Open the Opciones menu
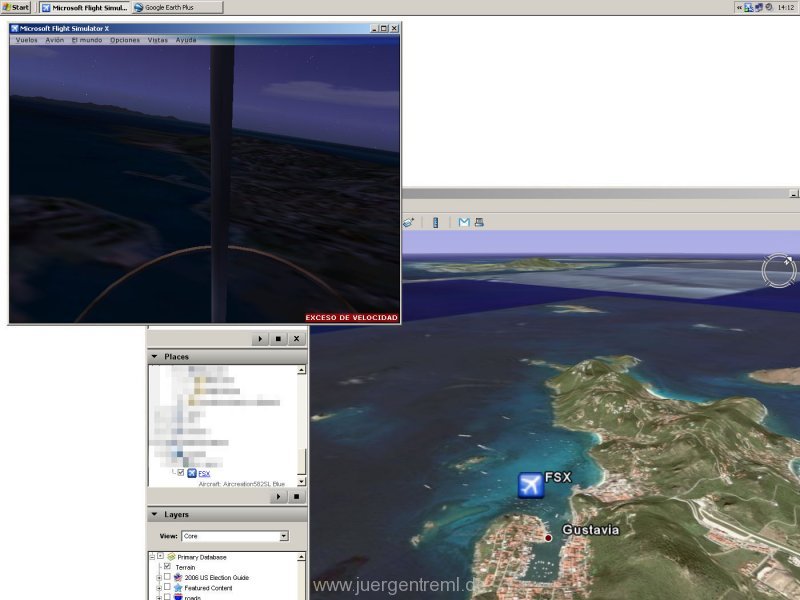The width and height of the screenshot is (800, 600). tap(125, 40)
